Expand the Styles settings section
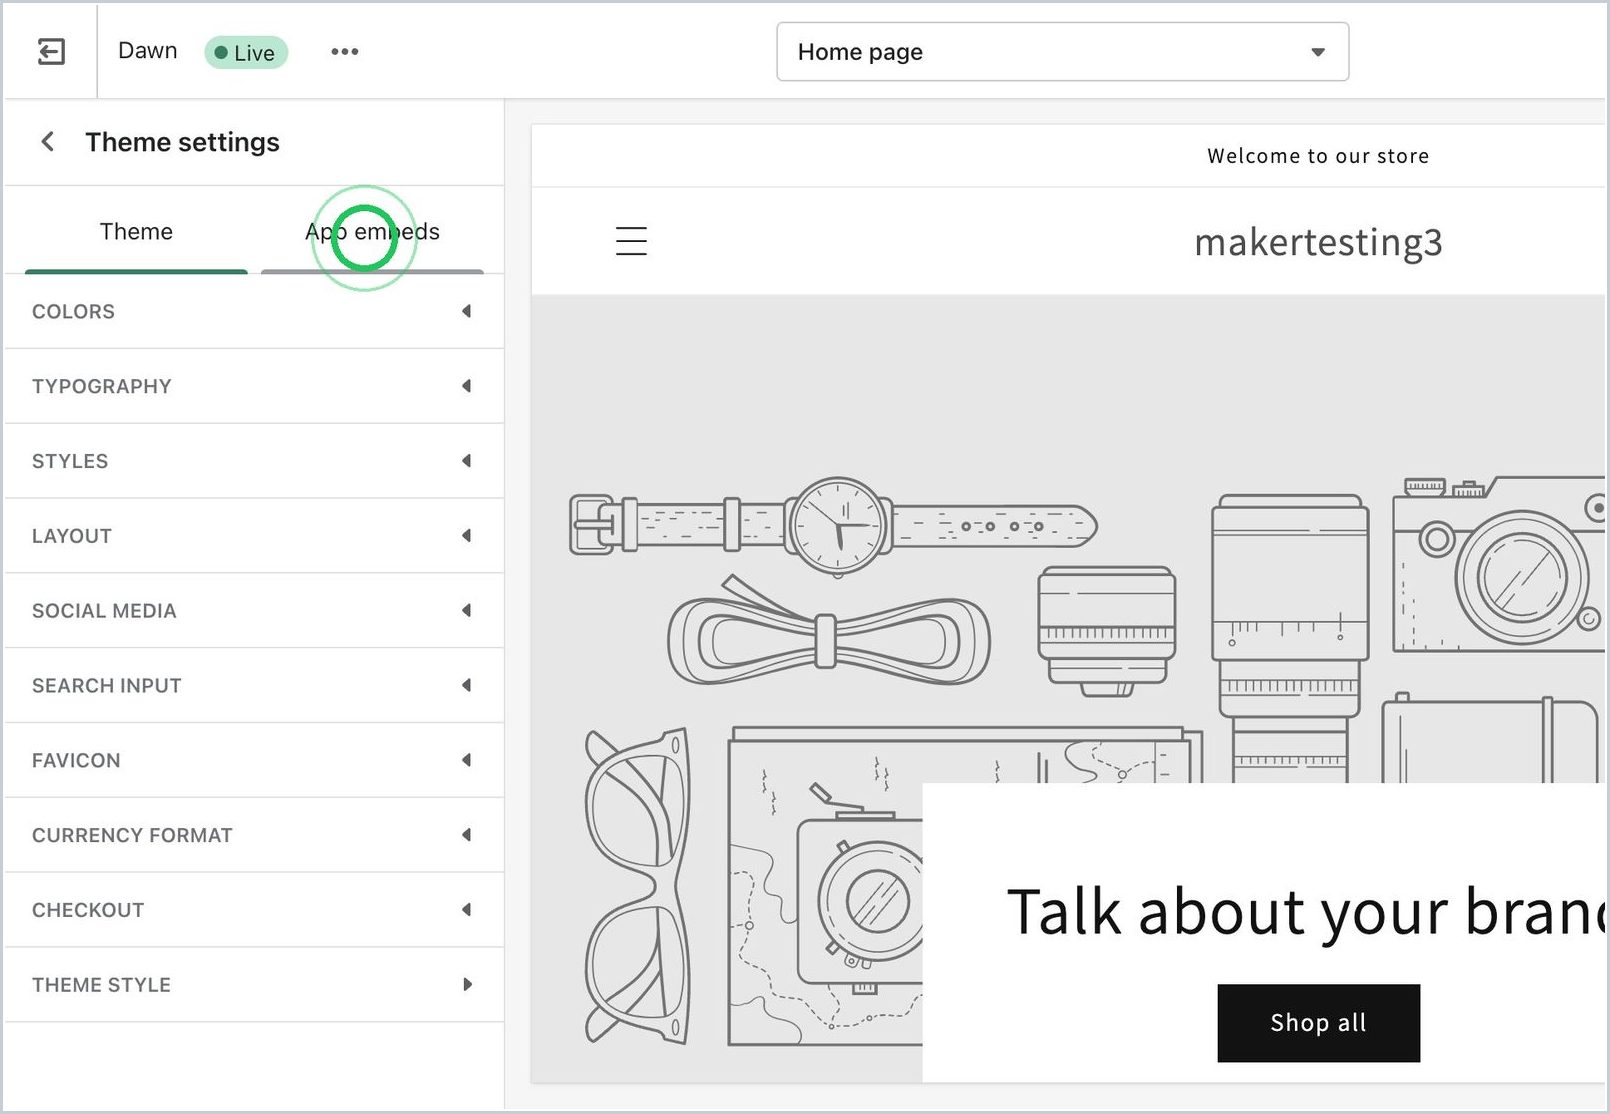 pyautogui.click(x=254, y=461)
